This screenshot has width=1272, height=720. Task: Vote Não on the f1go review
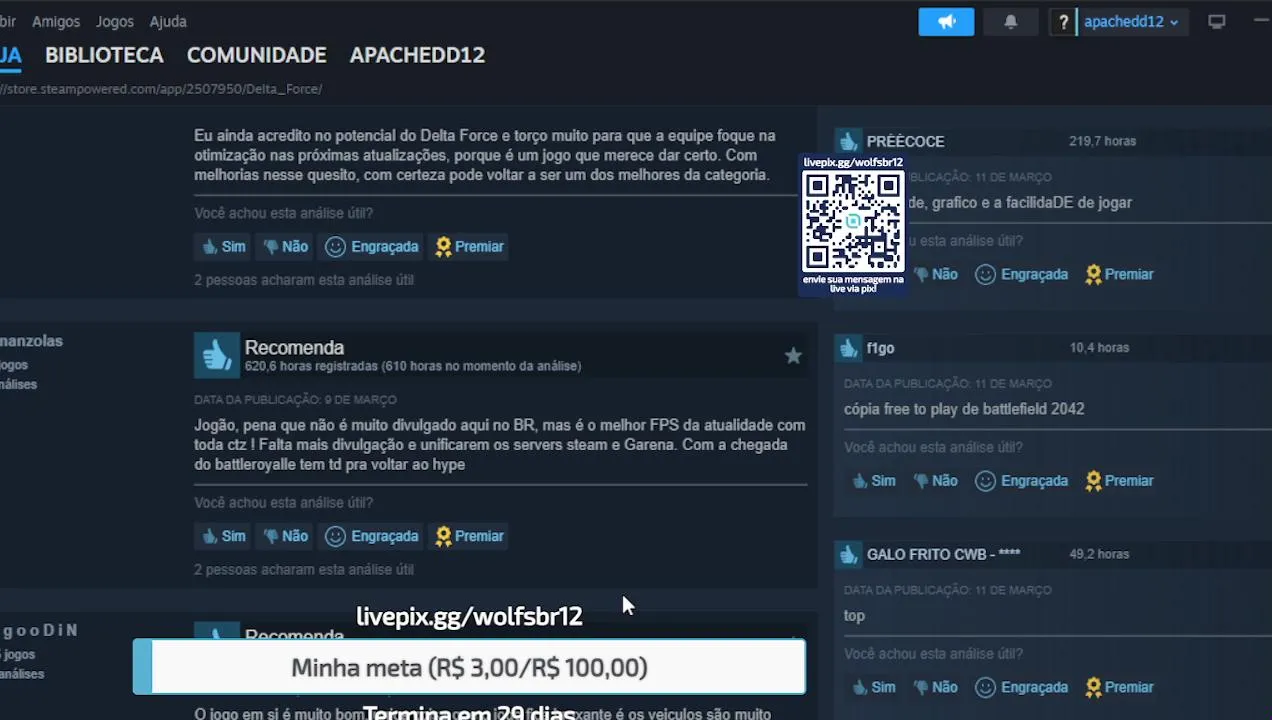pyautogui.click(x=934, y=481)
